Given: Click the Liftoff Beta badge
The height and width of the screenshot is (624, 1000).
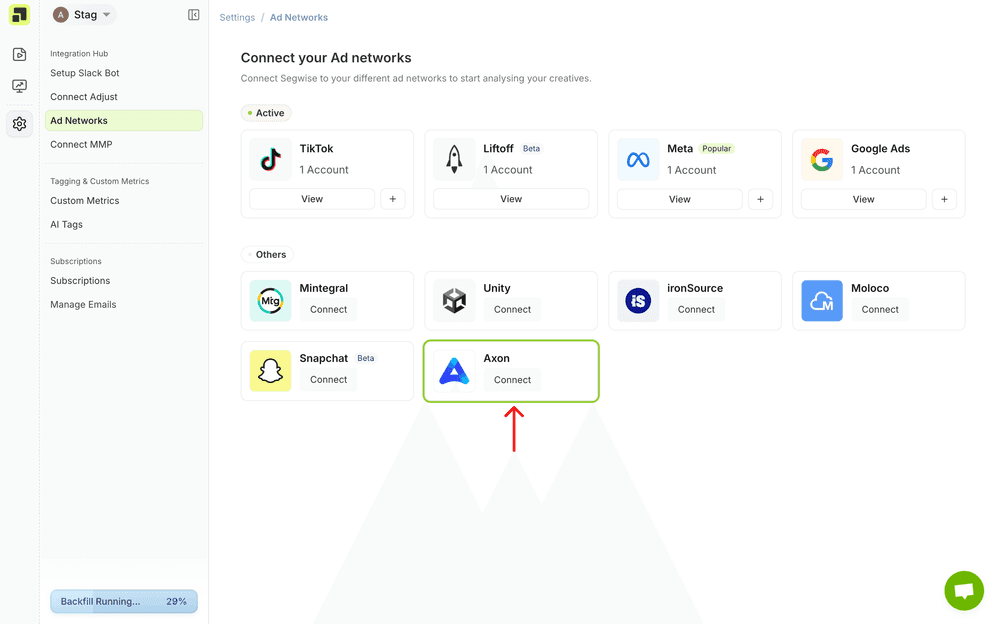Looking at the screenshot, I should [531, 149].
